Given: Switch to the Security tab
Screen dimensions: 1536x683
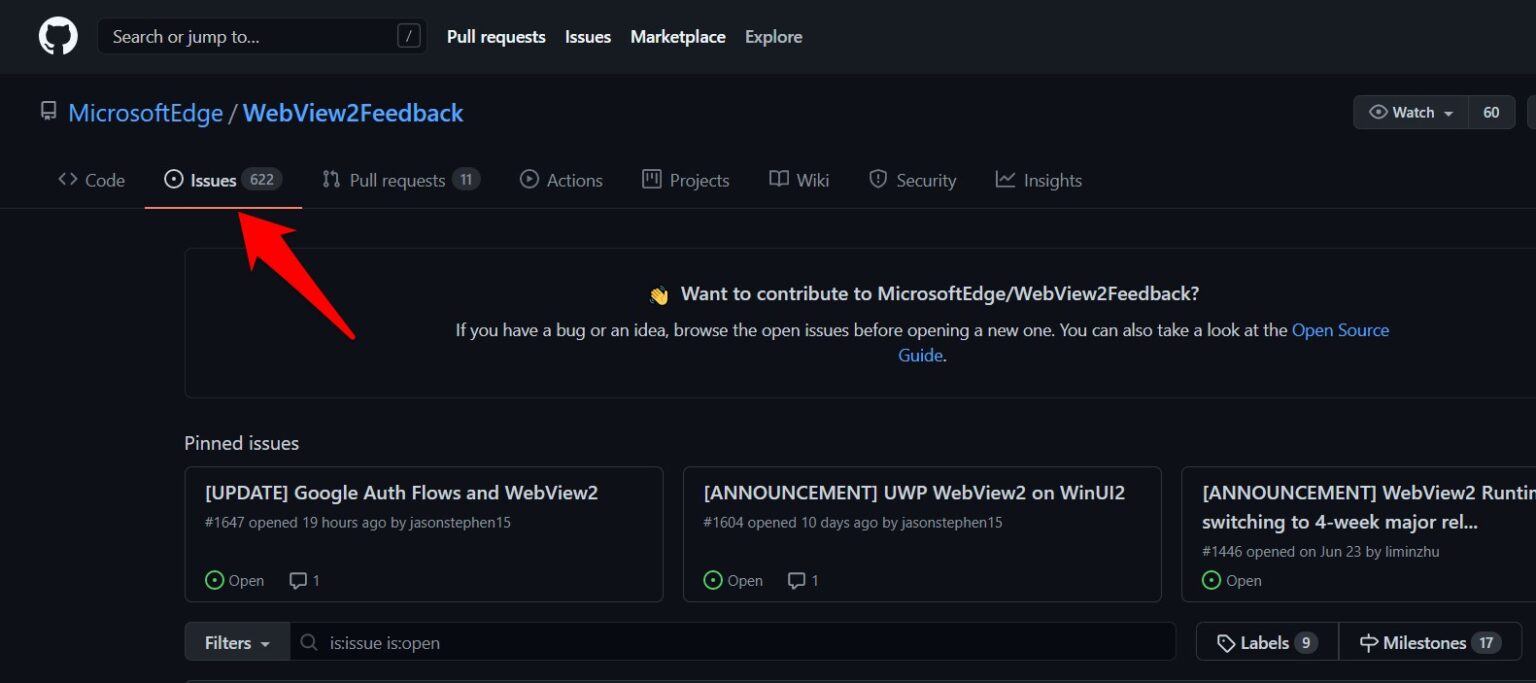Looking at the screenshot, I should (x=912, y=180).
